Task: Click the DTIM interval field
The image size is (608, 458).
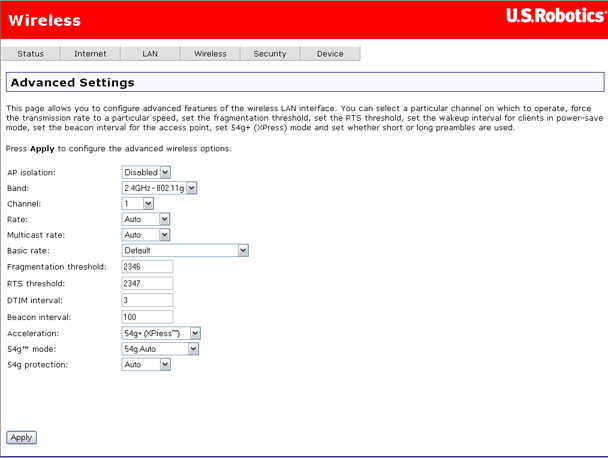Action: click(x=147, y=300)
